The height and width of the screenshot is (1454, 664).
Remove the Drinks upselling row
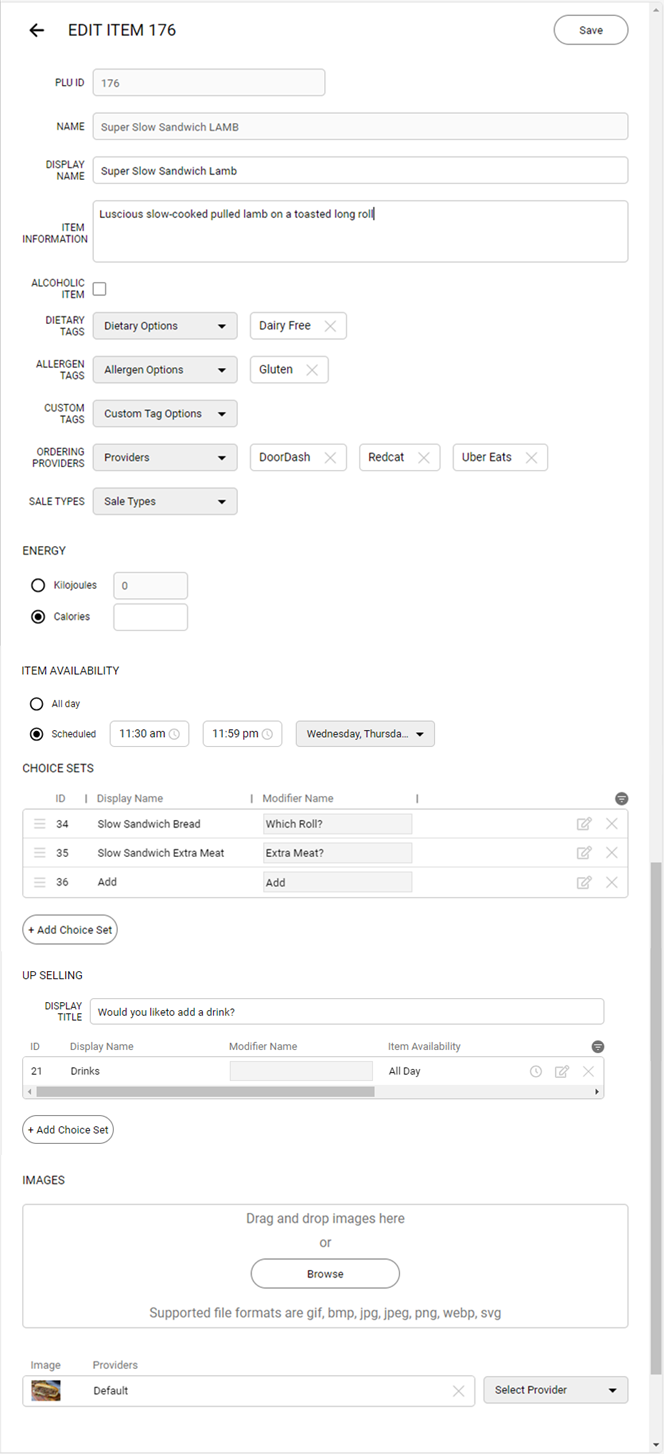coord(587,1070)
